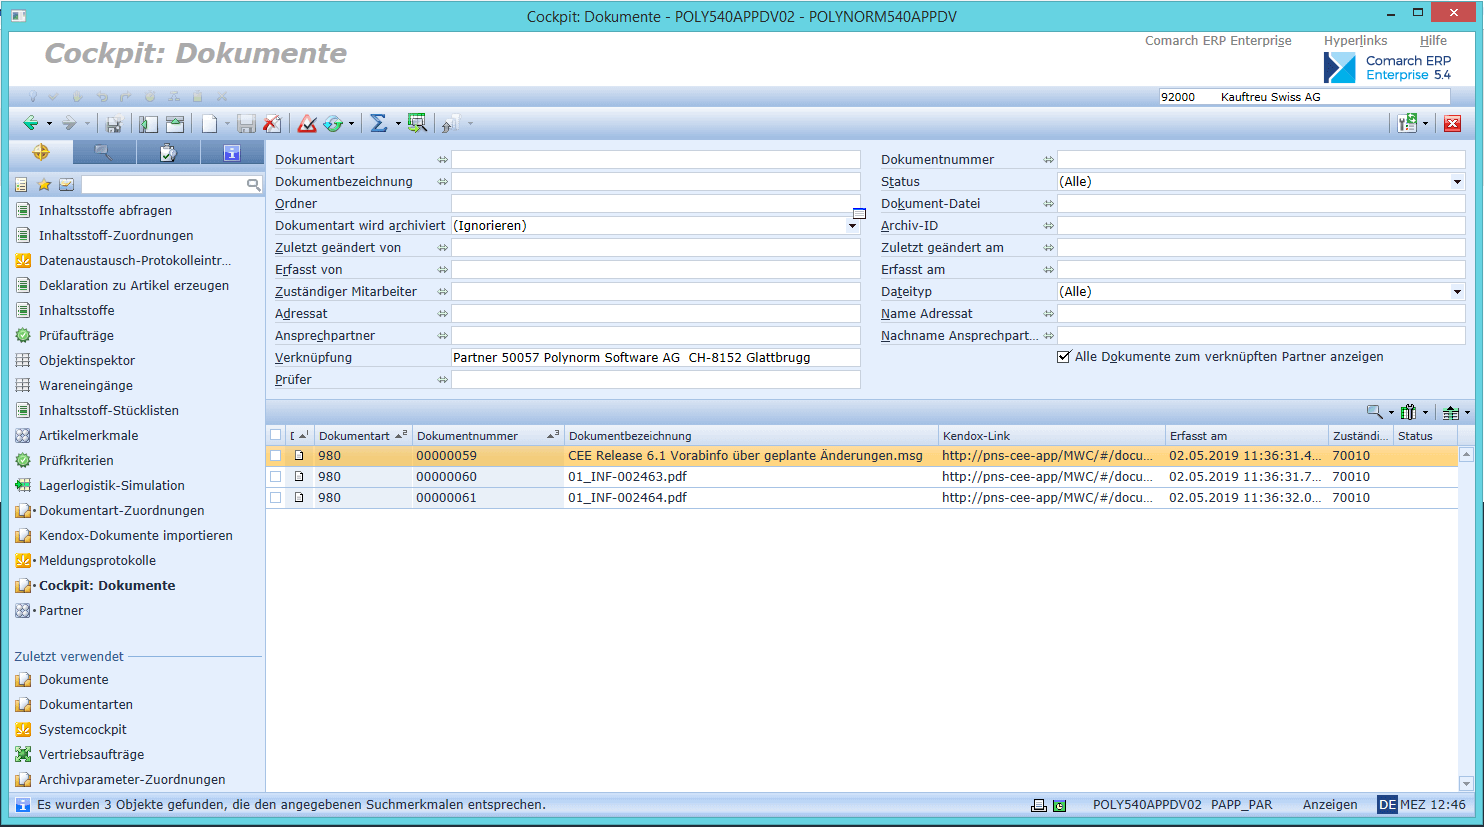Switch to the clipboard tasks tab

[x=168, y=152]
